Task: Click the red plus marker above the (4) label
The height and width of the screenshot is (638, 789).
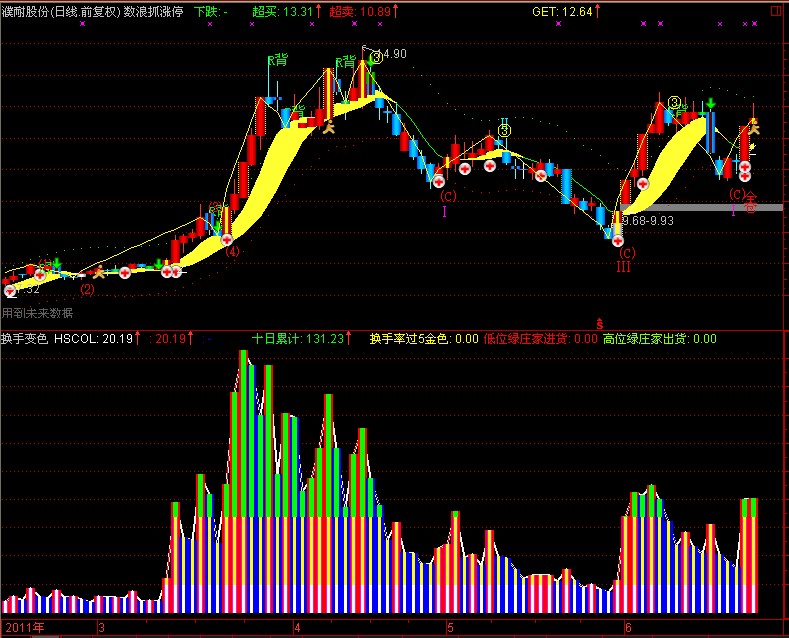Action: click(227, 240)
